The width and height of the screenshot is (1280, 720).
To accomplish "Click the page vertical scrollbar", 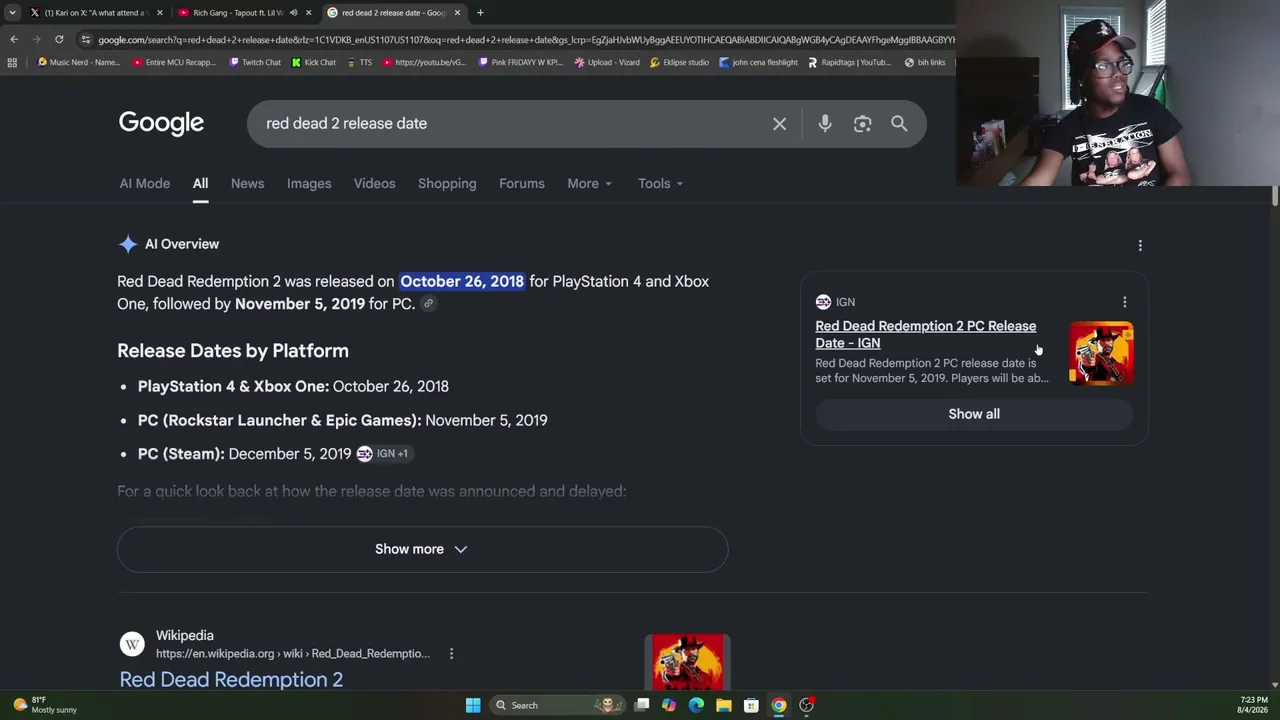I will 1275,196.
